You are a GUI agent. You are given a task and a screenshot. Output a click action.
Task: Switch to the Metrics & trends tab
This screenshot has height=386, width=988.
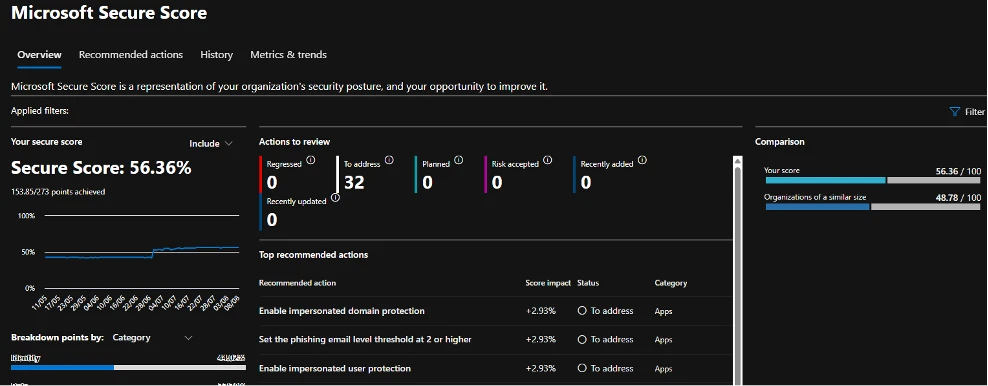click(289, 55)
